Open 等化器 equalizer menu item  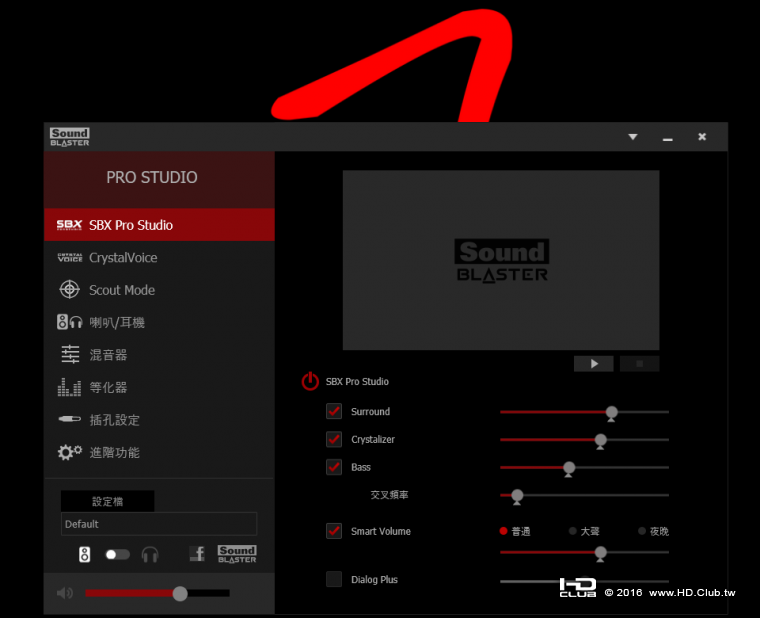[x=159, y=387]
